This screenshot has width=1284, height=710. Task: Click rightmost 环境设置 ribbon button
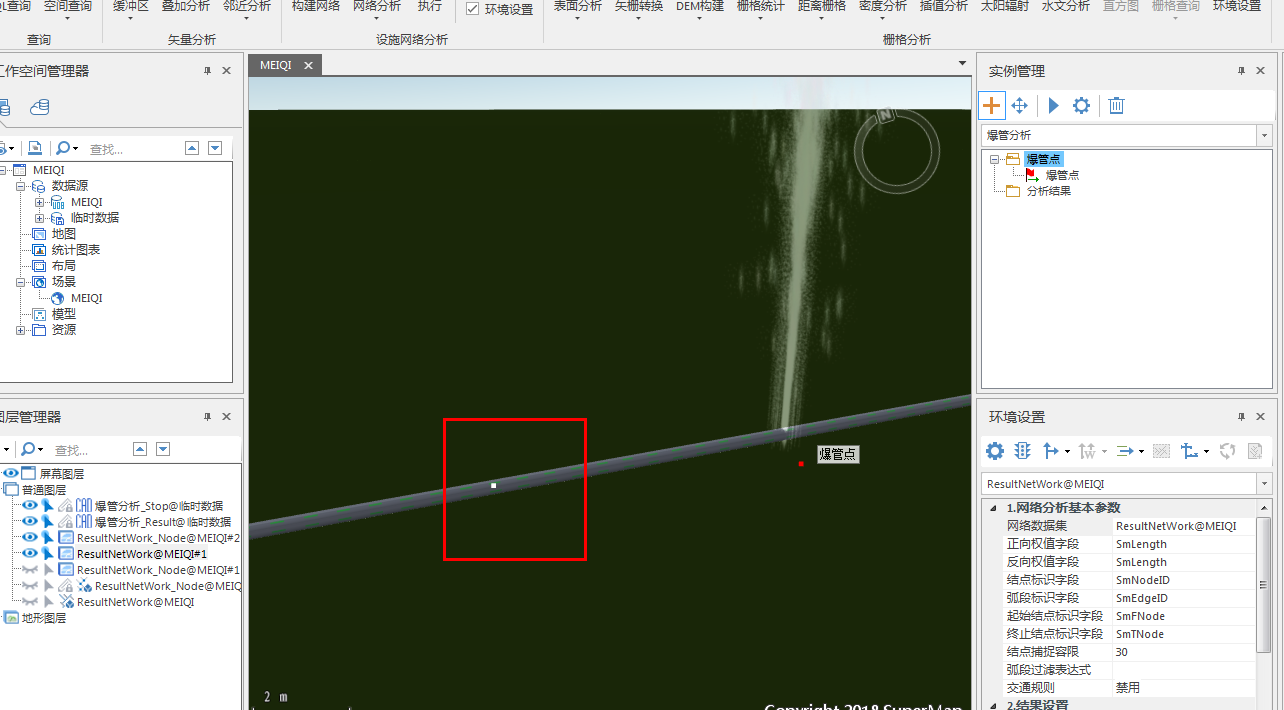click(1237, 6)
